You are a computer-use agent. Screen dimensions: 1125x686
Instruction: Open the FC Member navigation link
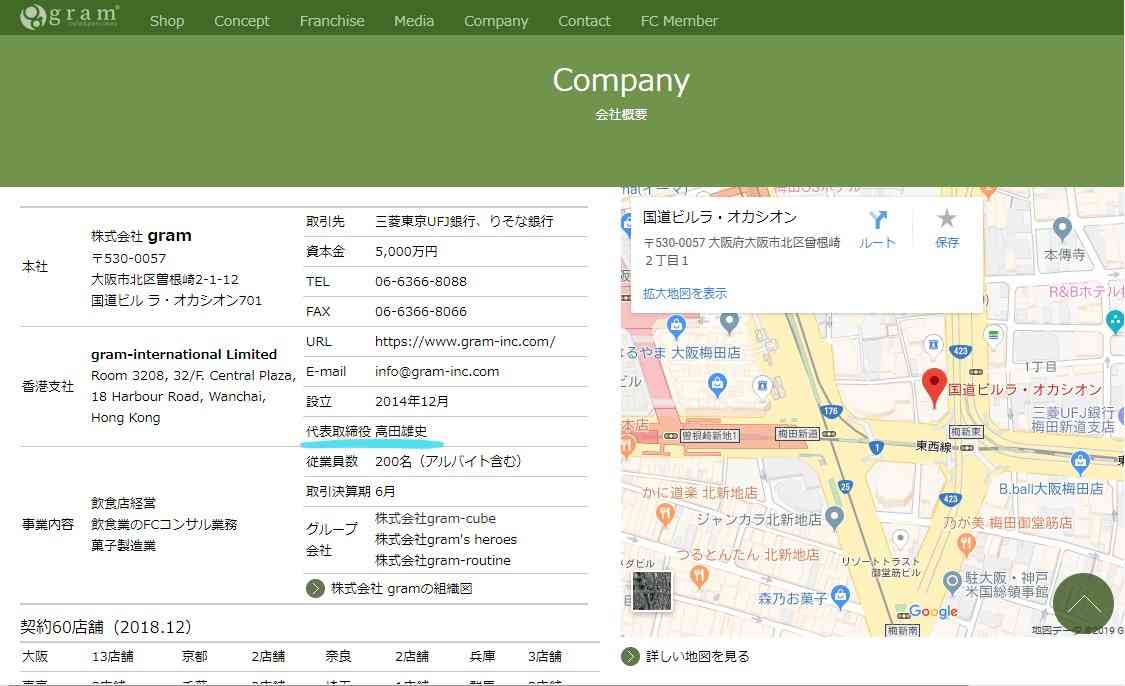(679, 21)
